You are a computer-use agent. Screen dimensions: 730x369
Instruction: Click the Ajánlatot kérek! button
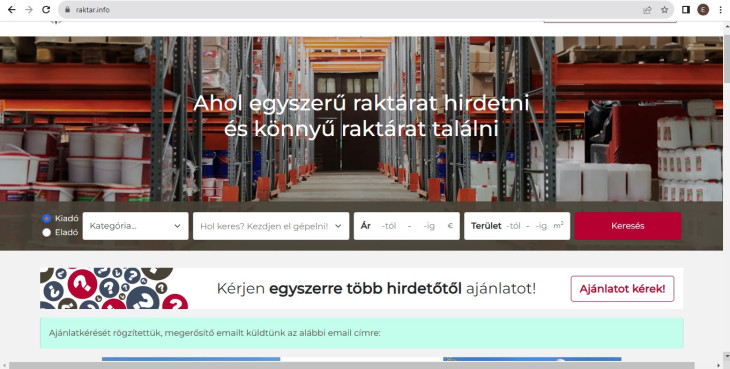pyautogui.click(x=622, y=289)
